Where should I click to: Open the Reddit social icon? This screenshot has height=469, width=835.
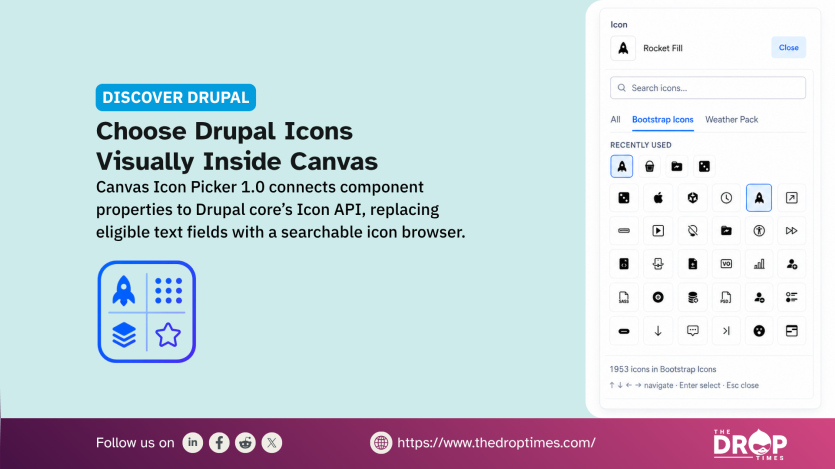point(245,442)
